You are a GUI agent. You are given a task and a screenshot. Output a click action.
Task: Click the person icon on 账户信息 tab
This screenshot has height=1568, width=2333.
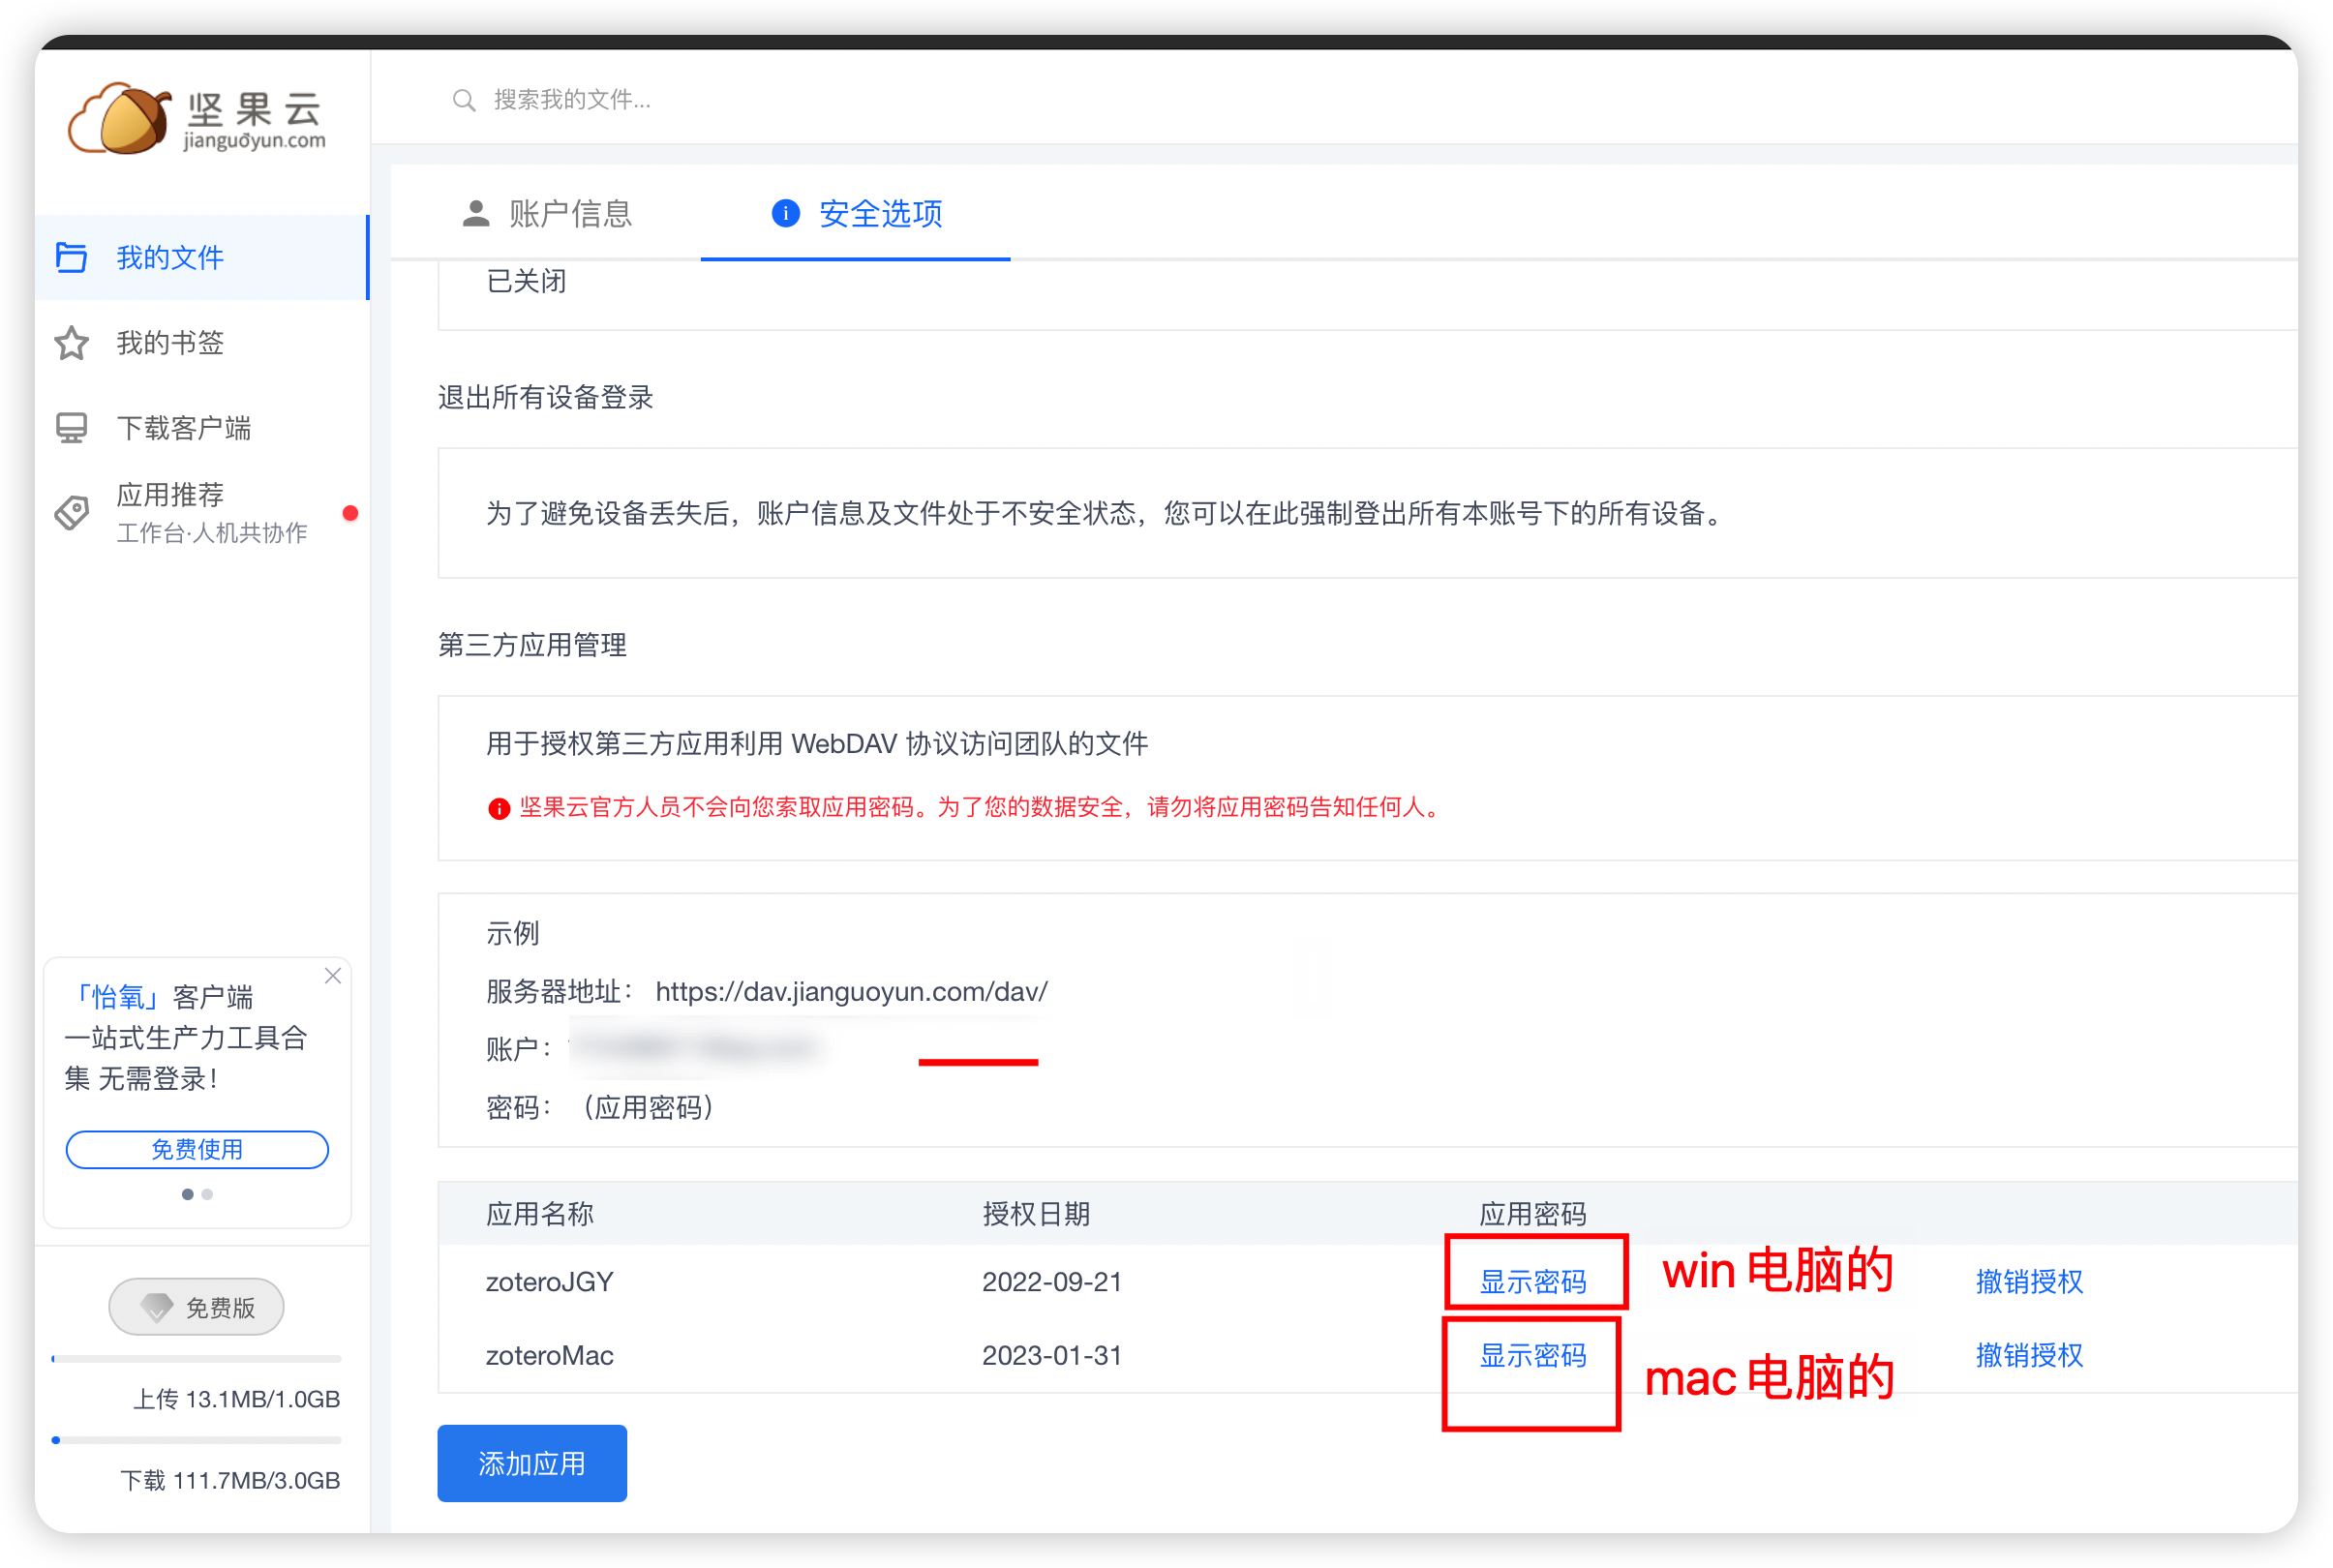tap(476, 213)
